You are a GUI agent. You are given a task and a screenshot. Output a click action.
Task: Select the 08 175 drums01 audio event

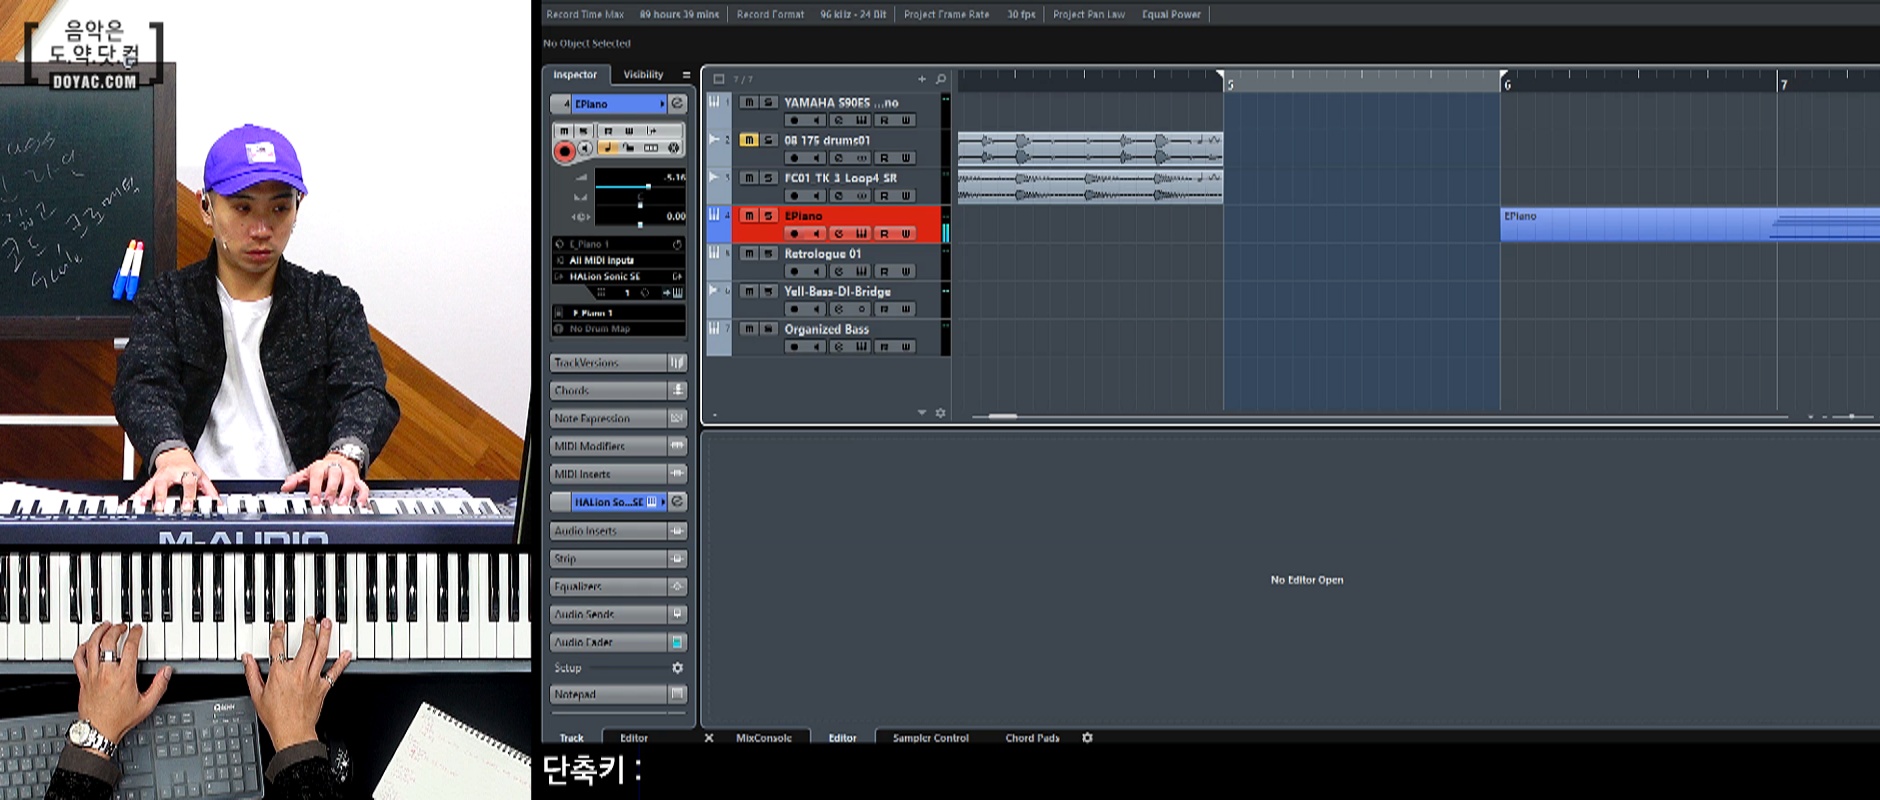click(1090, 148)
